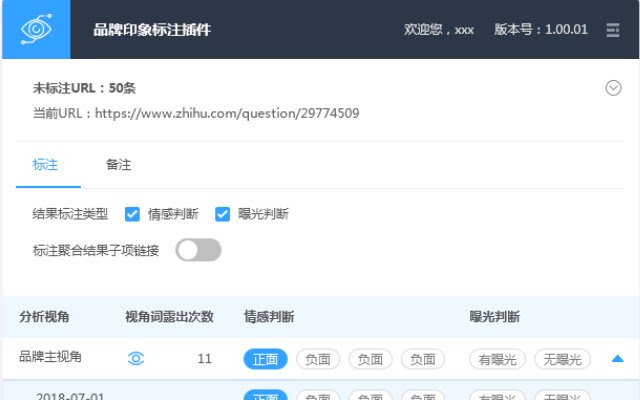
Task: Toggle the 标注聚合结果子项链接 switch
Action: pos(198,250)
